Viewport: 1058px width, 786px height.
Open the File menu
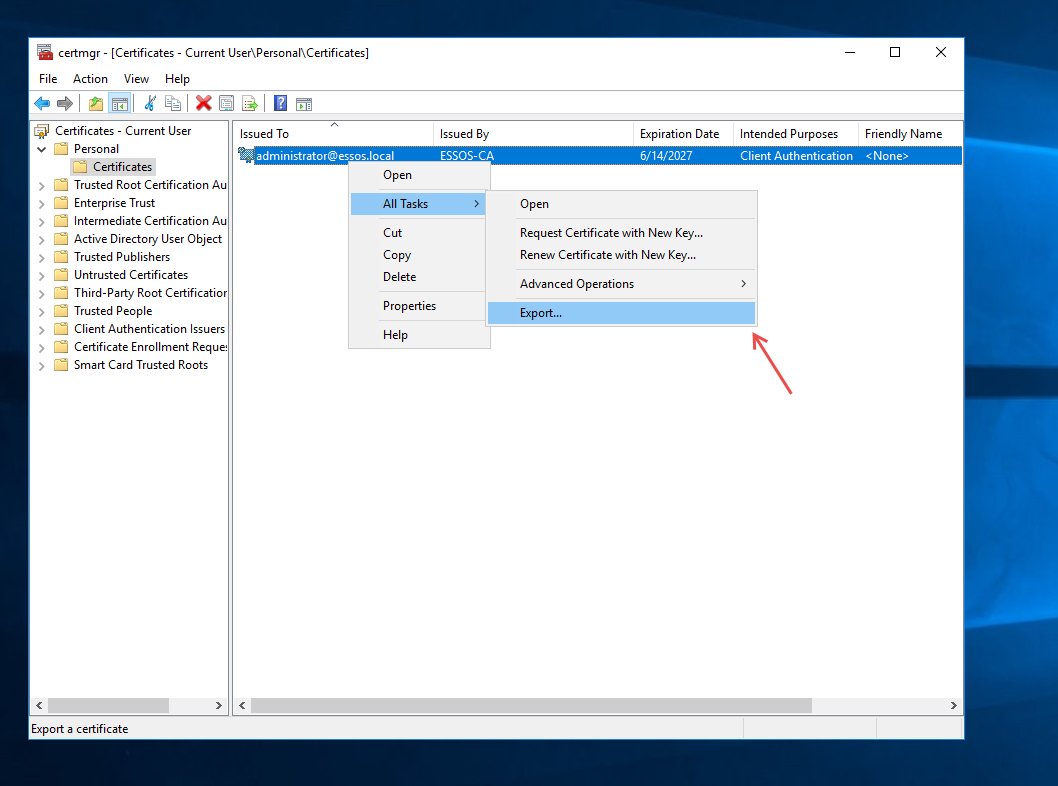[48, 79]
